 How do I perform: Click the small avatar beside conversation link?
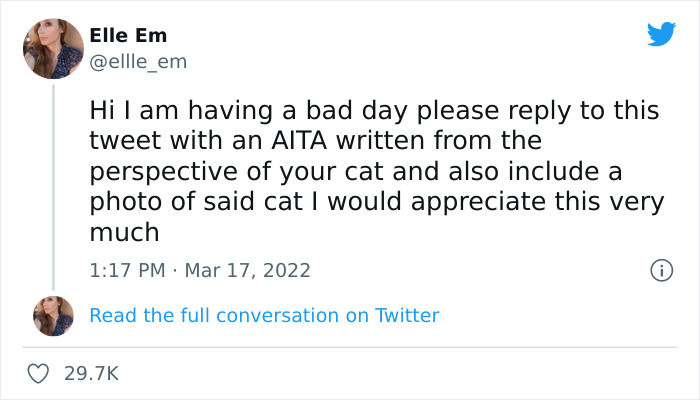[x=53, y=315]
